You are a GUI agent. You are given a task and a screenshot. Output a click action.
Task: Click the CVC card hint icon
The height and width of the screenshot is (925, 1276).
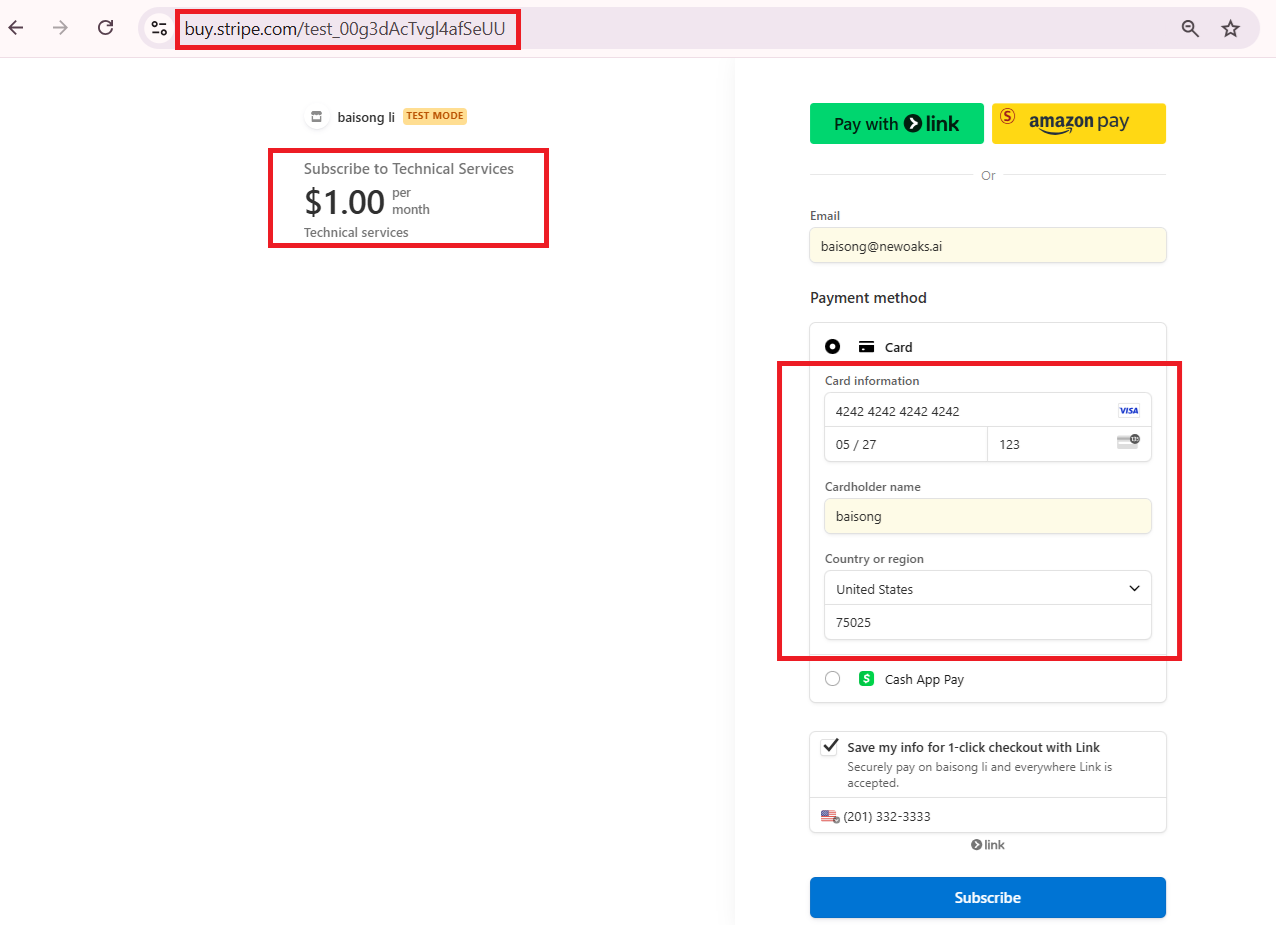1128,442
